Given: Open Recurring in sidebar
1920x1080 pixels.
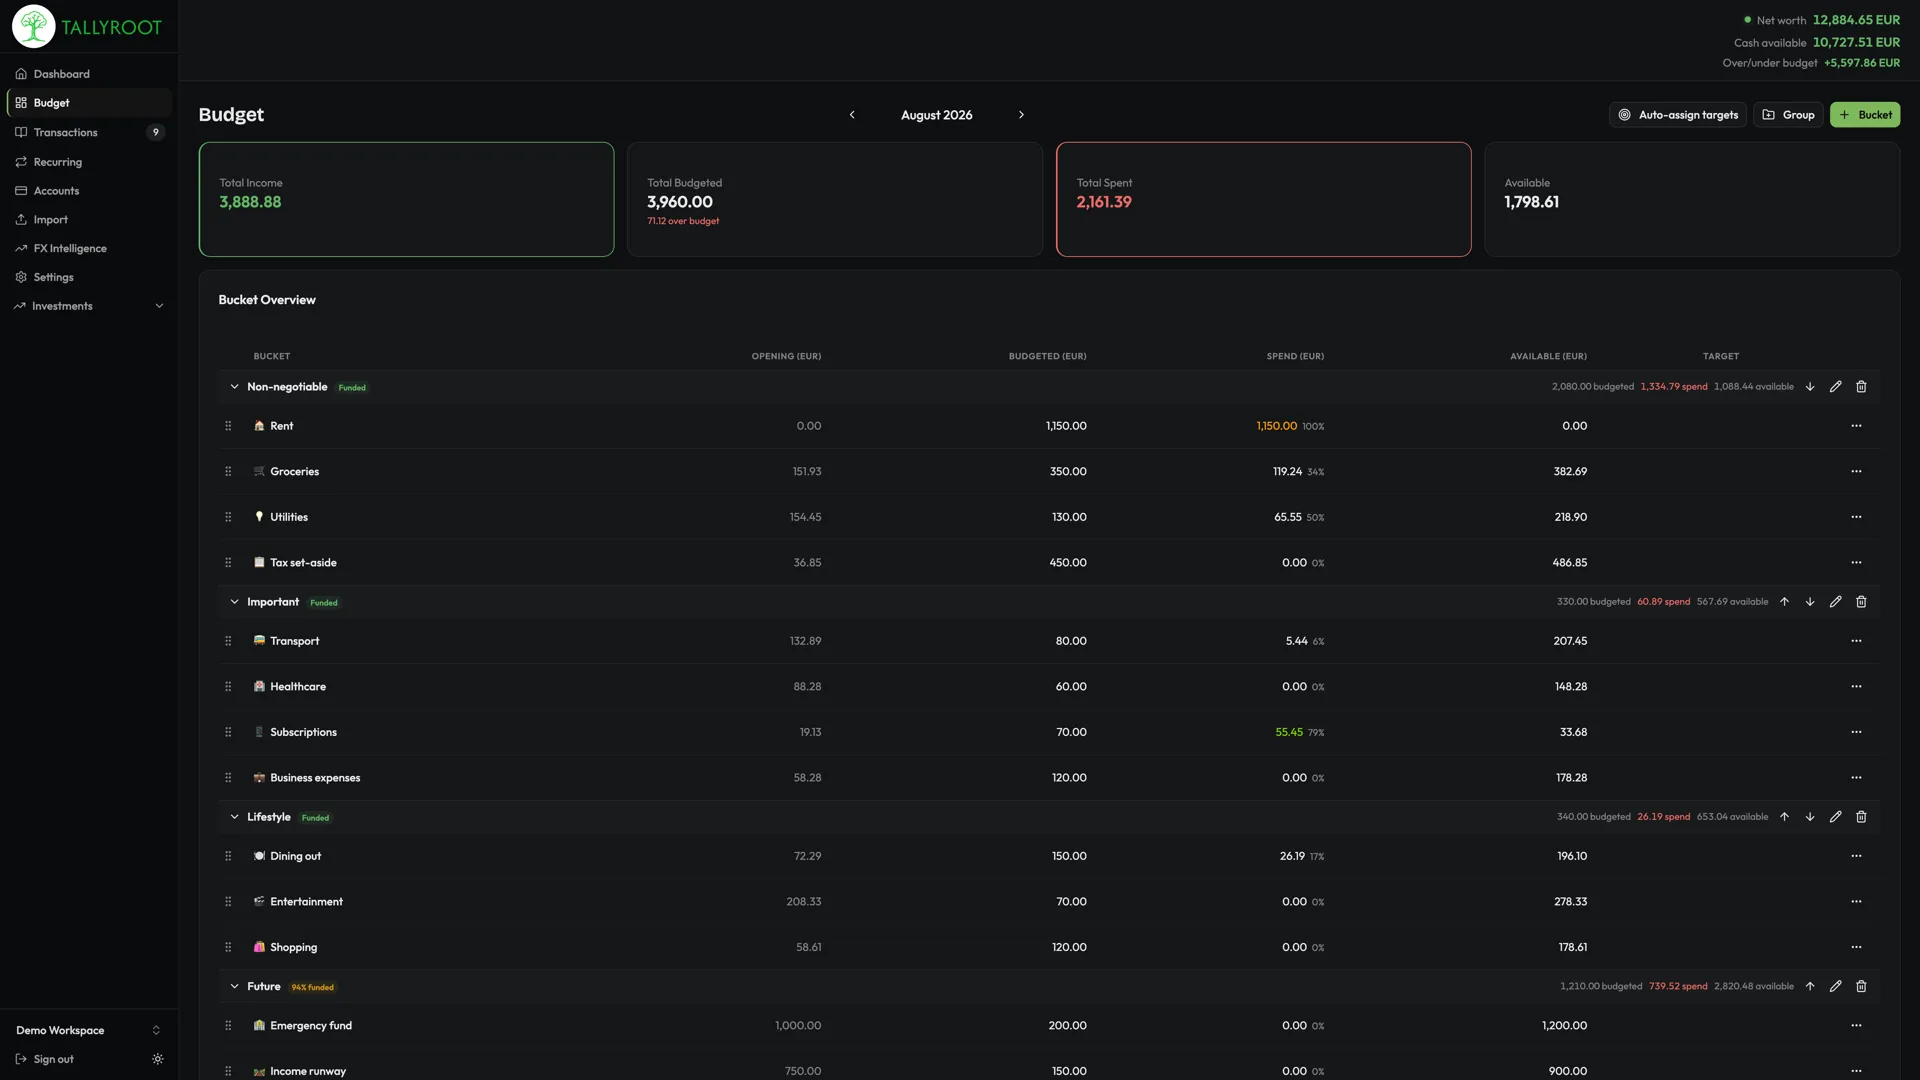Looking at the screenshot, I should coord(89,162).
